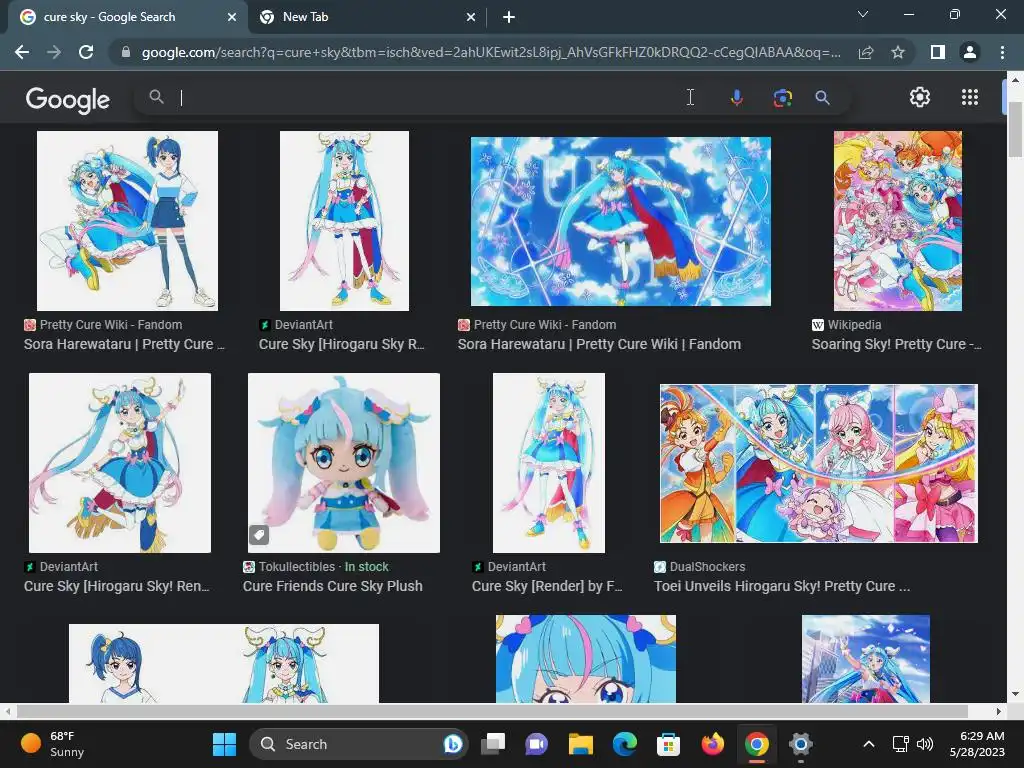This screenshot has height=768, width=1024.
Task: Open the Google apps grid
Action: click(x=970, y=97)
